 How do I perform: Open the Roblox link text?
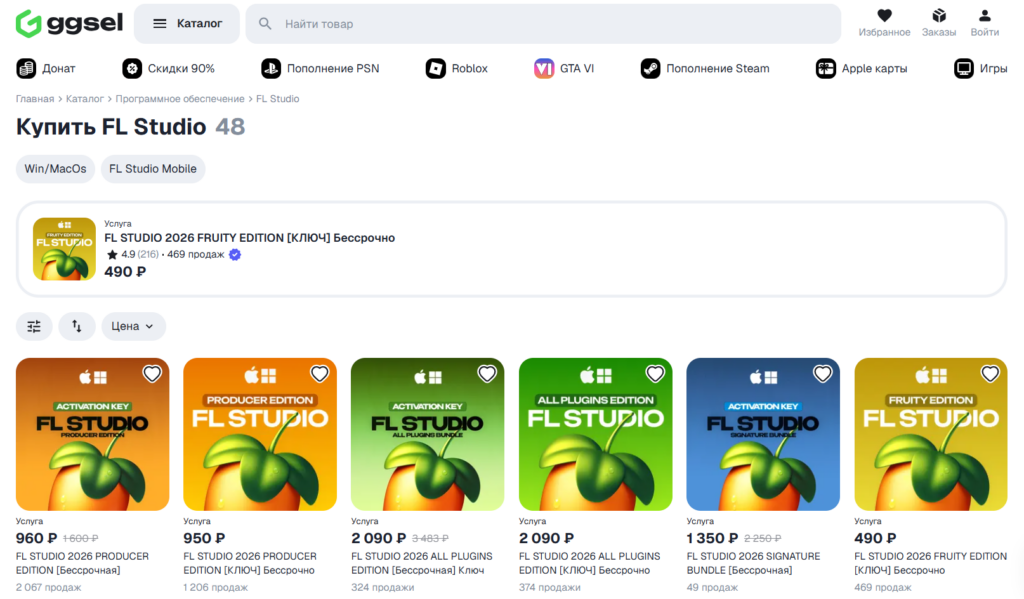[470, 69]
